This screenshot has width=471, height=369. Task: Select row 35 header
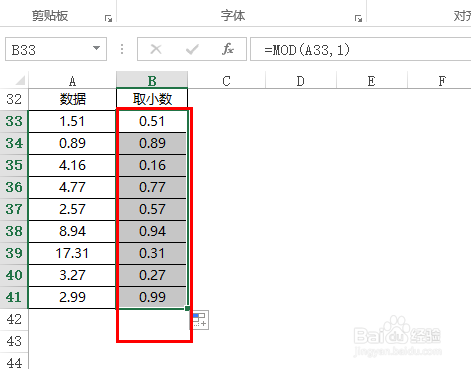coord(14,165)
